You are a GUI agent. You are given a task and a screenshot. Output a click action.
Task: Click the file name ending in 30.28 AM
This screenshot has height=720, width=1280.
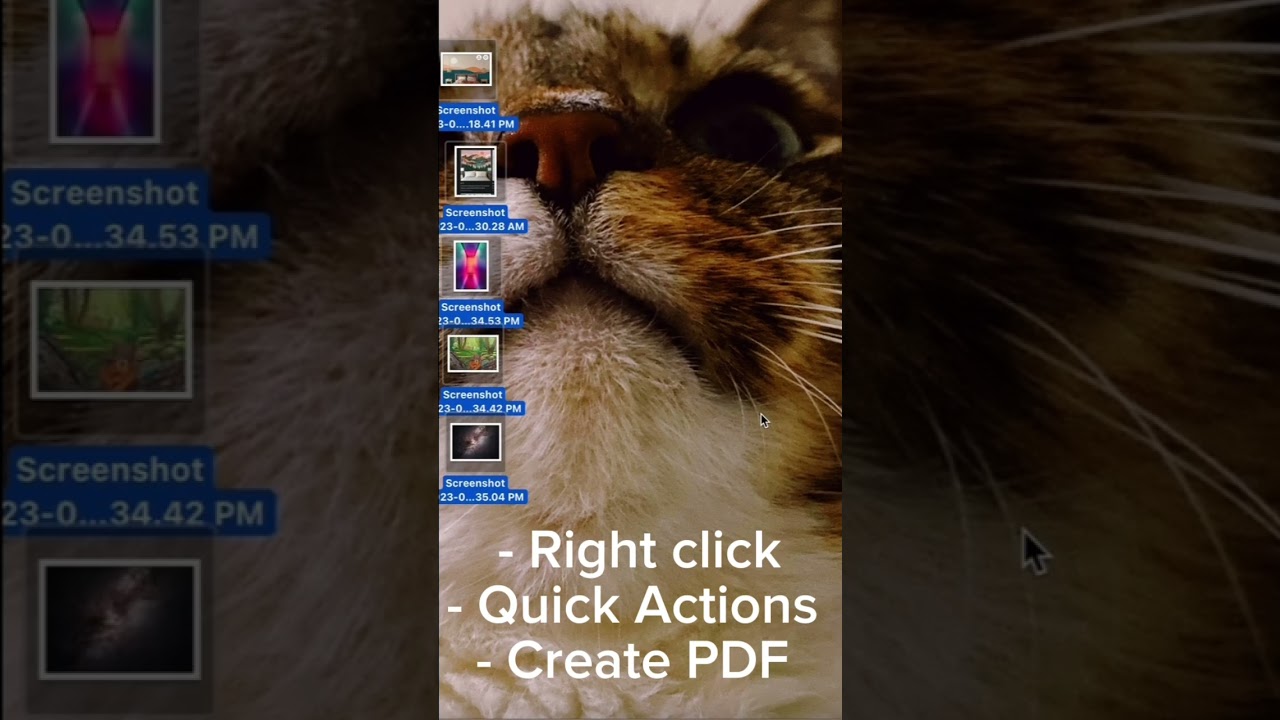482,219
